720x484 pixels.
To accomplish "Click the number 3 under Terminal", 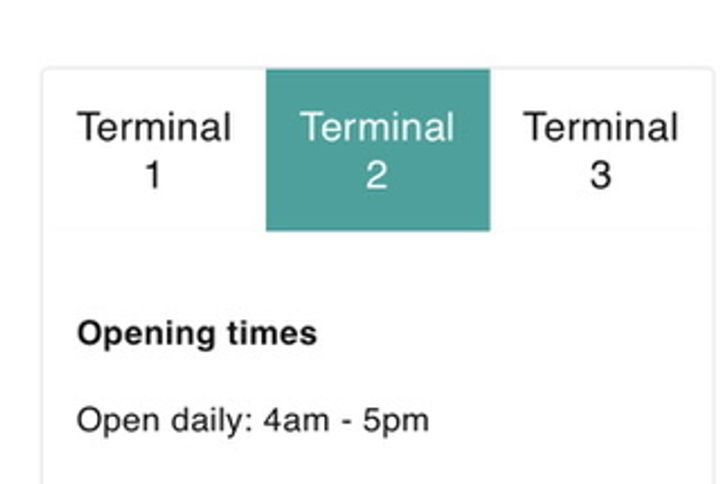I will pyautogui.click(x=600, y=176).
